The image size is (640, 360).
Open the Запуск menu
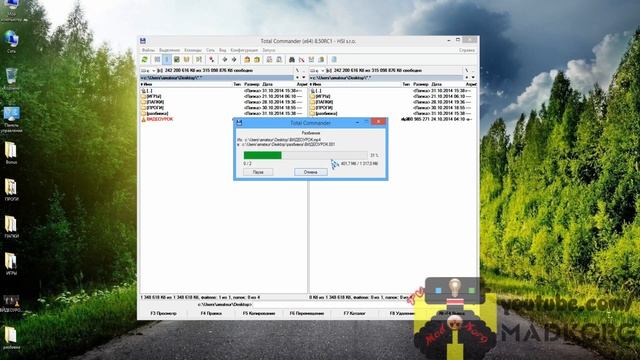tap(269, 50)
